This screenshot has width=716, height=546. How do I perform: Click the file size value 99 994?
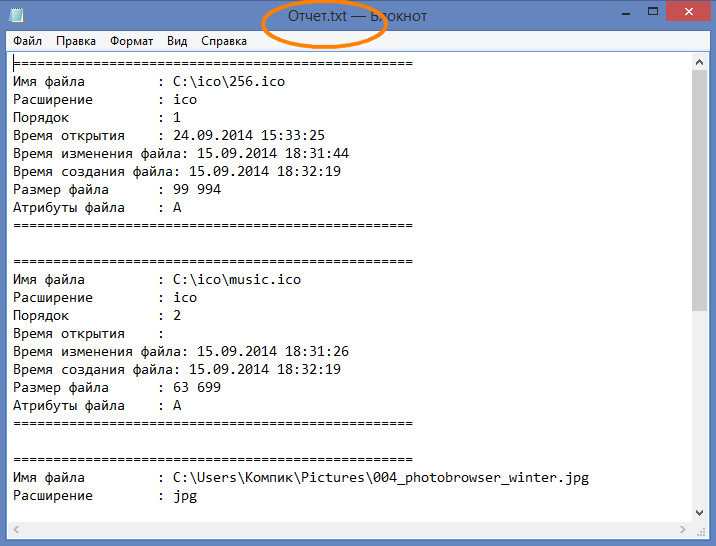click(197, 190)
